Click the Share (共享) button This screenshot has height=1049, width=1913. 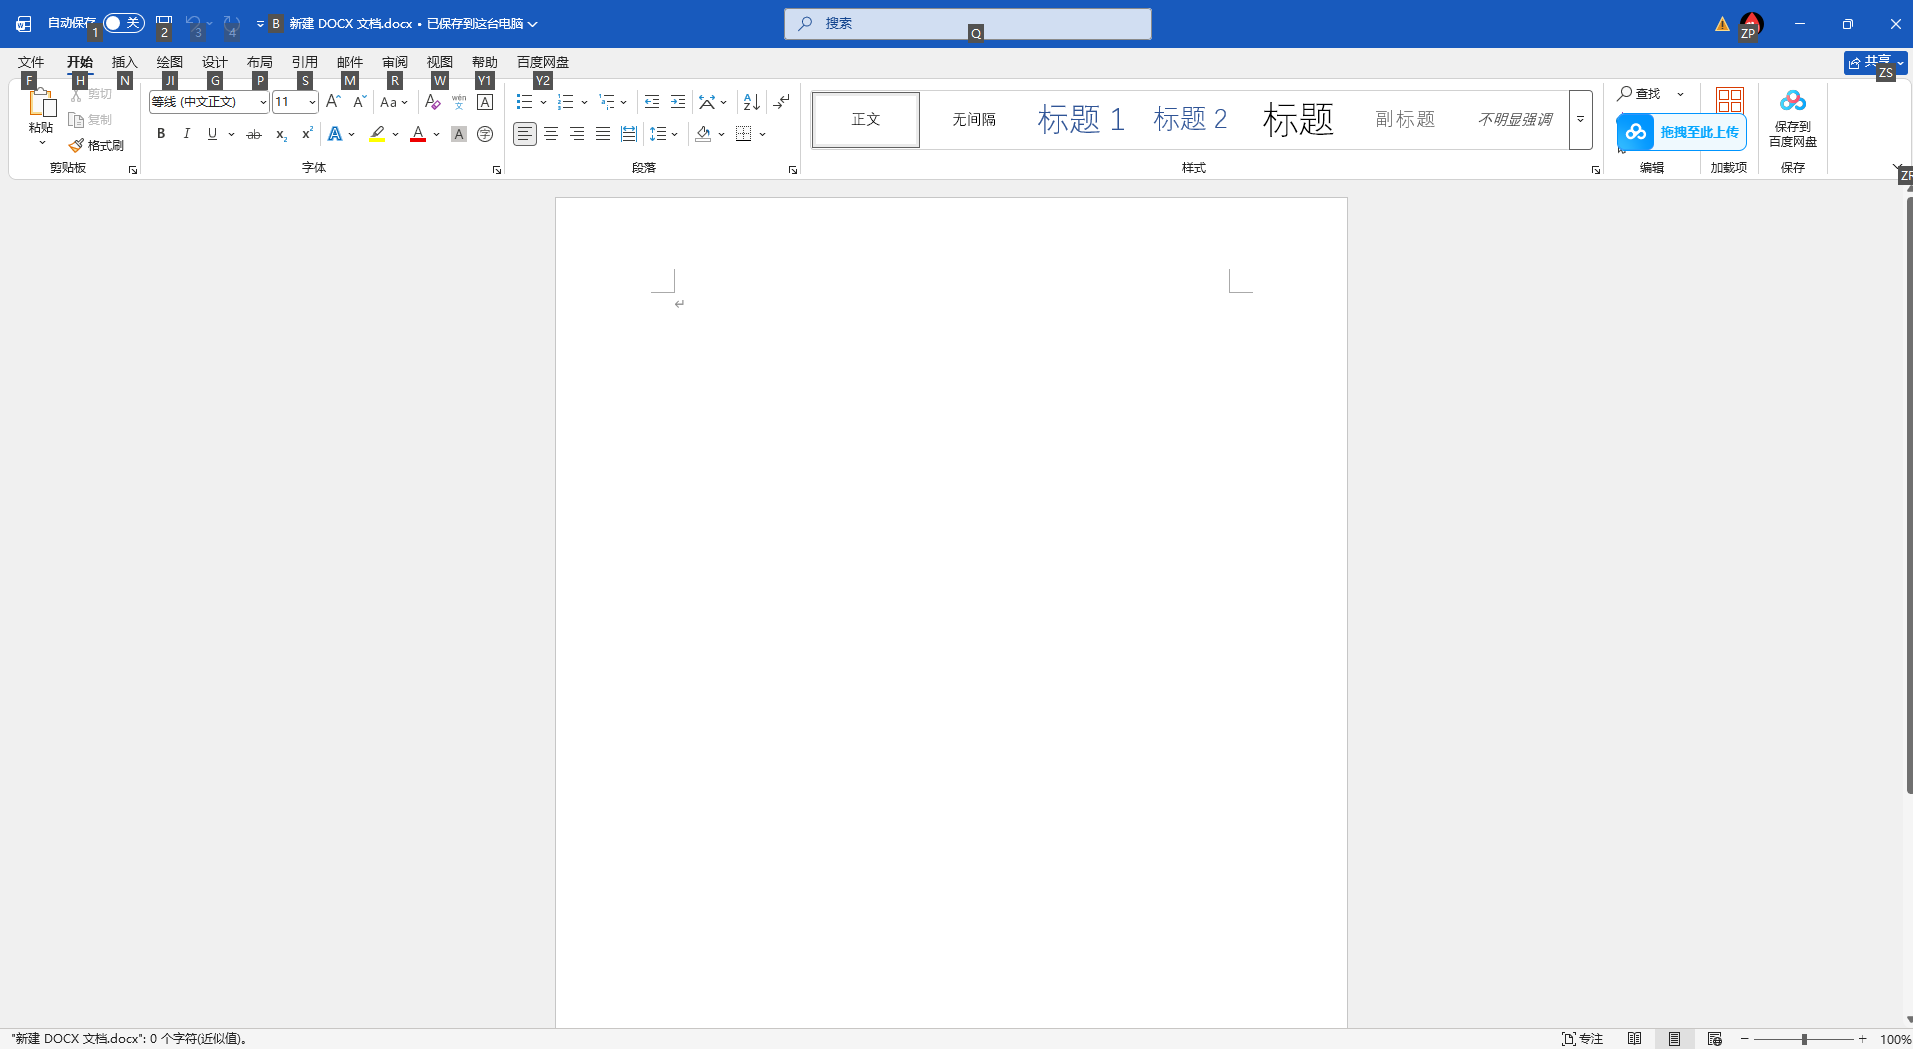(x=1869, y=62)
